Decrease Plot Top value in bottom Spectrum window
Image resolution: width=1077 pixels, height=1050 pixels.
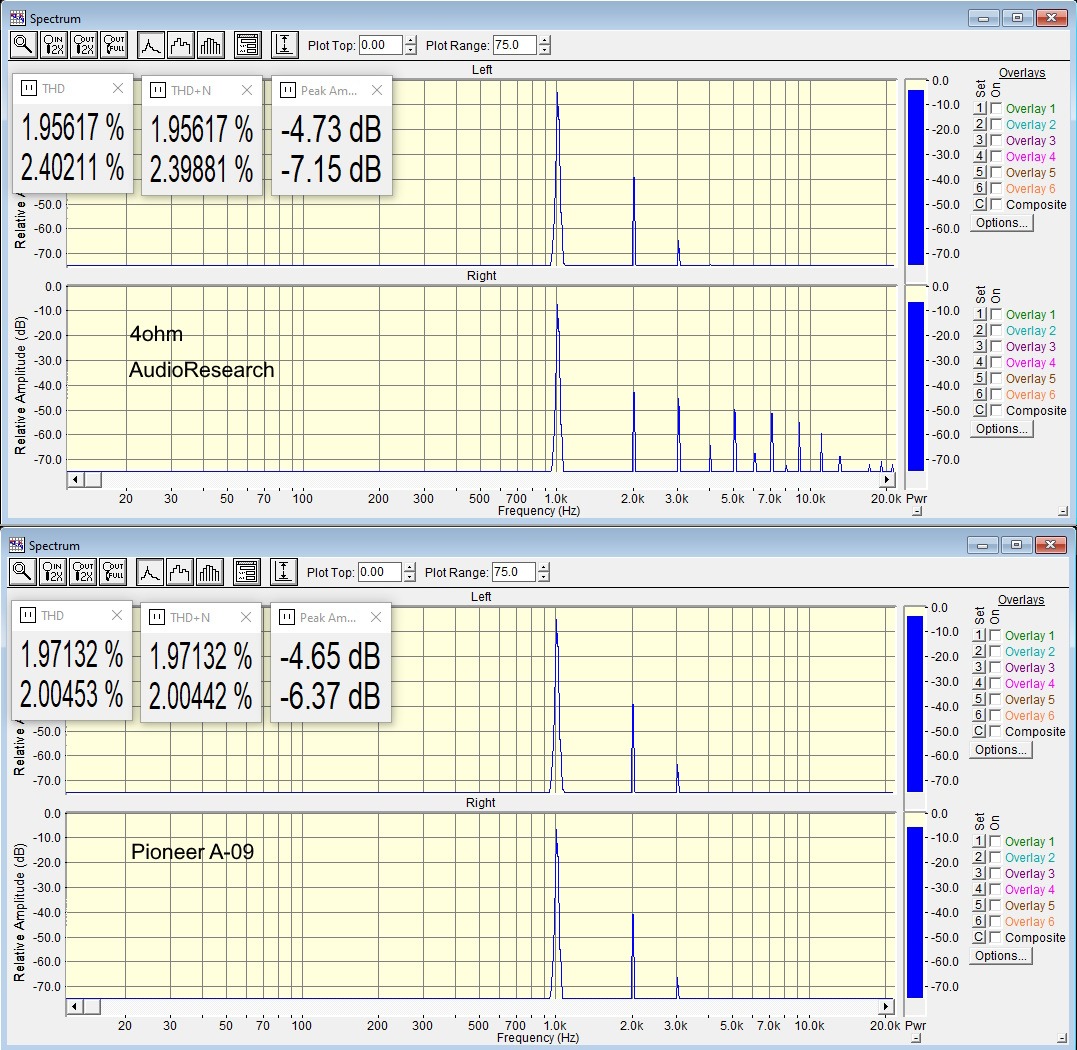(x=410, y=577)
